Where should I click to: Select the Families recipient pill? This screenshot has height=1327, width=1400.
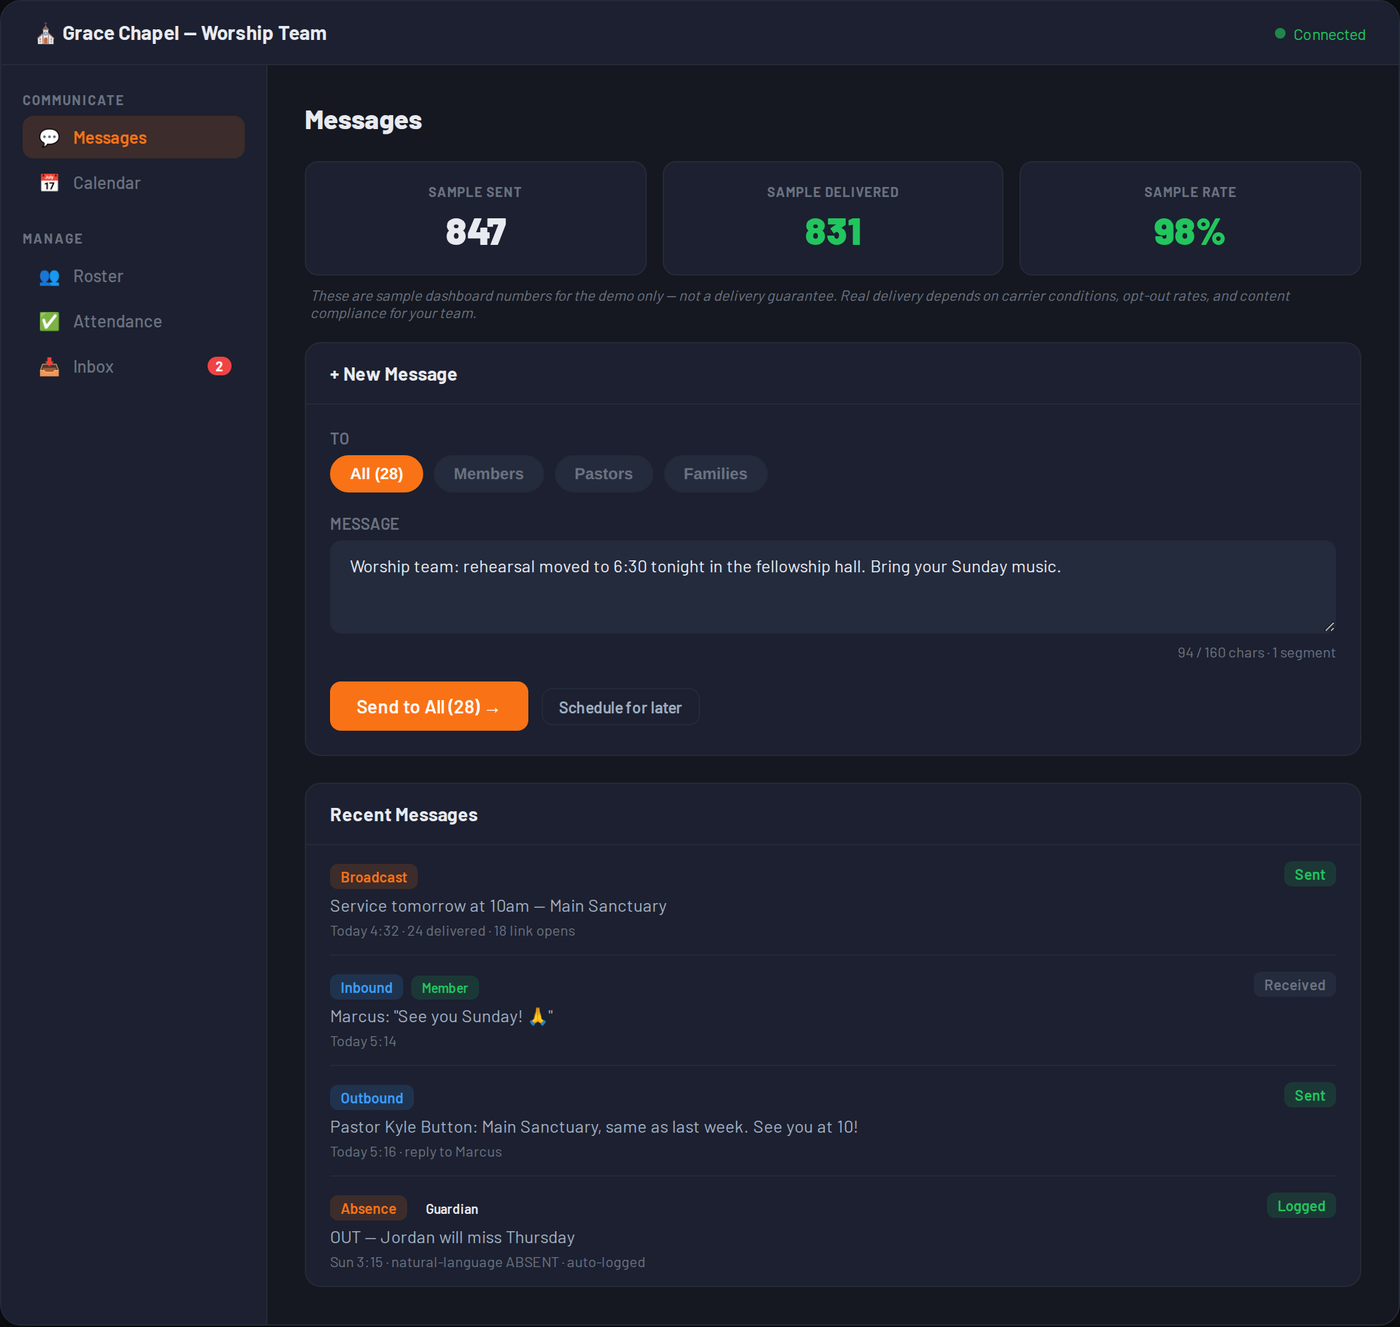click(x=715, y=474)
